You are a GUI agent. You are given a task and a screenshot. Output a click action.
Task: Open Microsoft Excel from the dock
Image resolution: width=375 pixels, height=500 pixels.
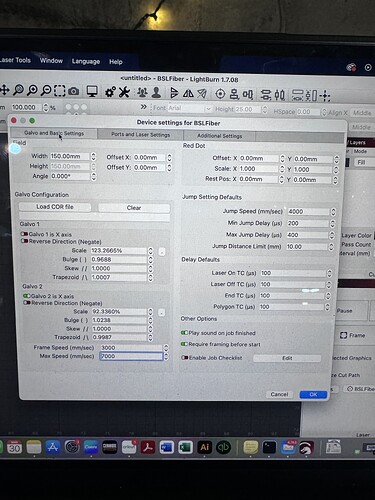click(186, 447)
